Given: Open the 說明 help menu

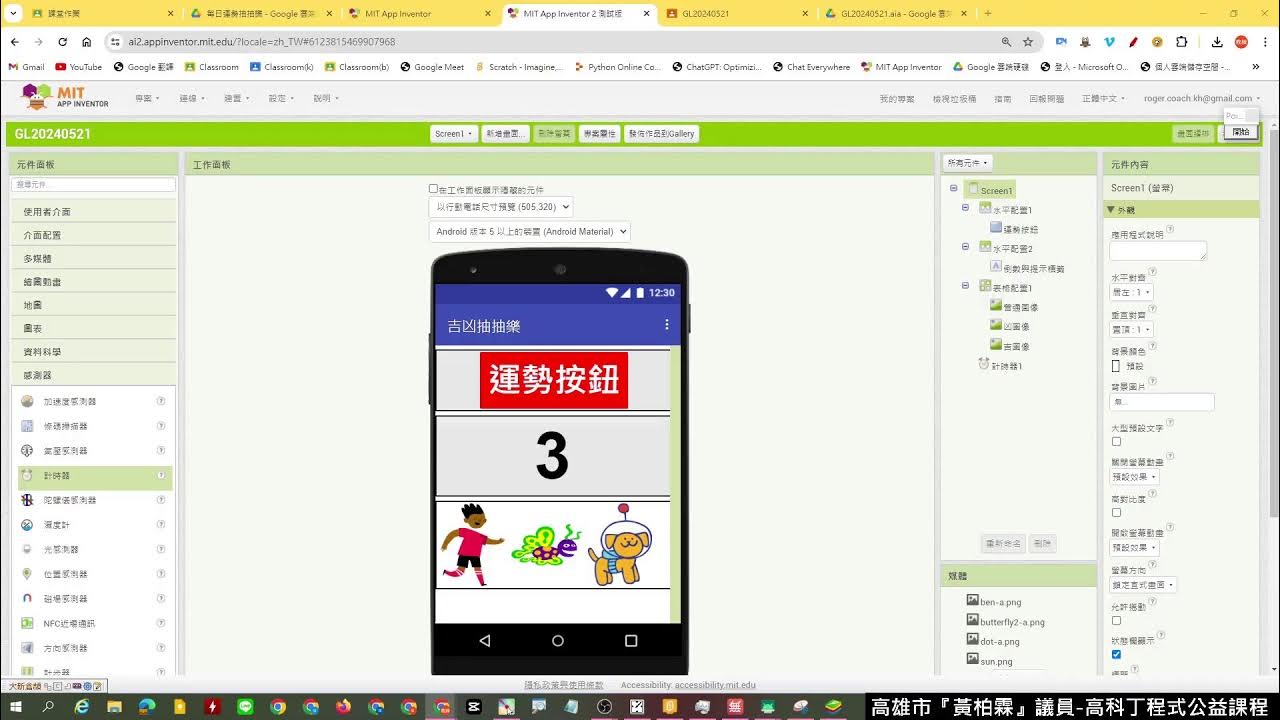Looking at the screenshot, I should click(325, 98).
